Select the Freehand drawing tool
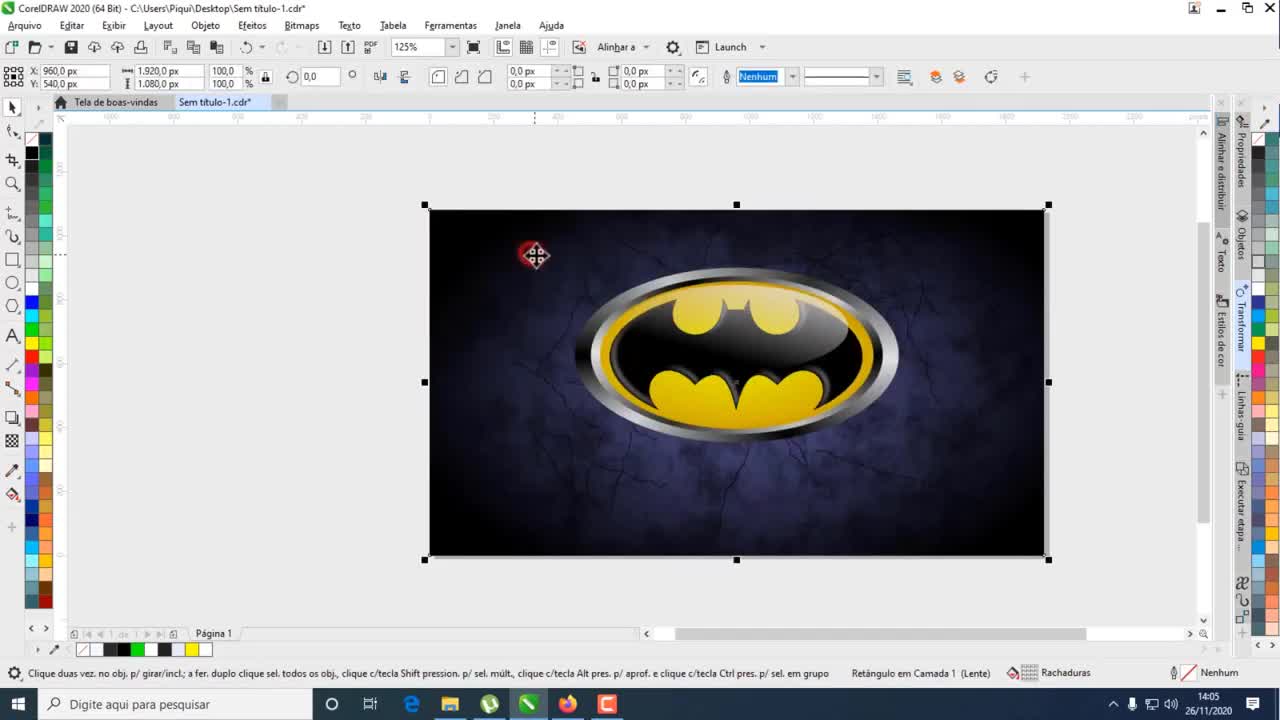 click(12, 213)
